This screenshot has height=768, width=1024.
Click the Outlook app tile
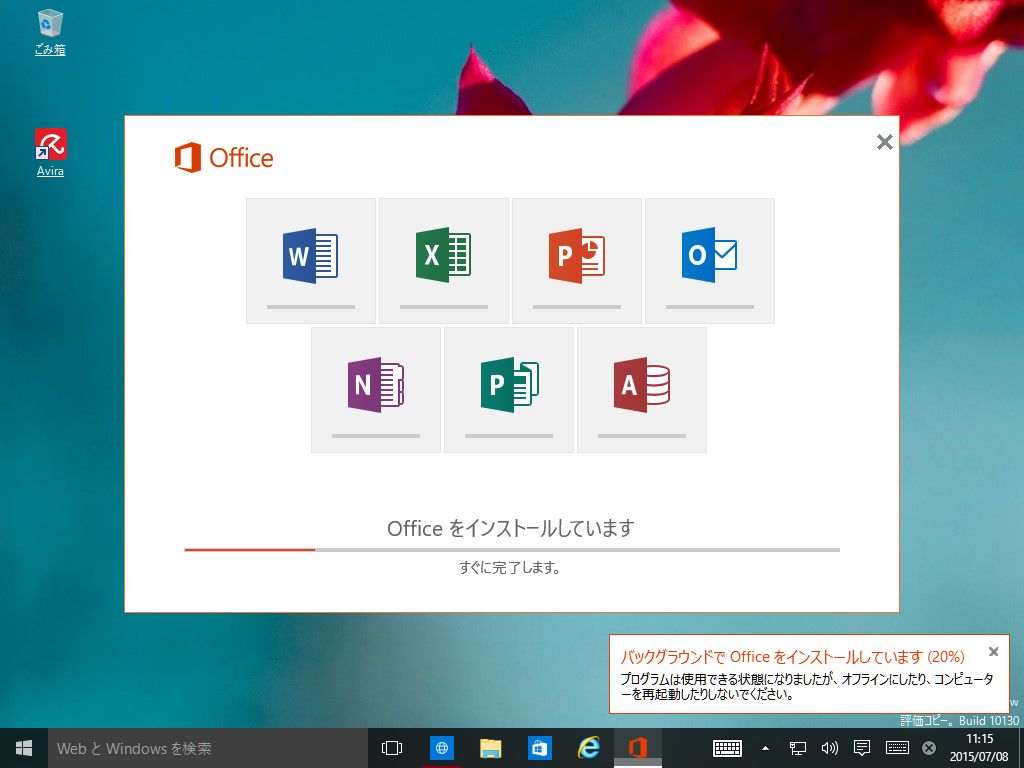[710, 261]
